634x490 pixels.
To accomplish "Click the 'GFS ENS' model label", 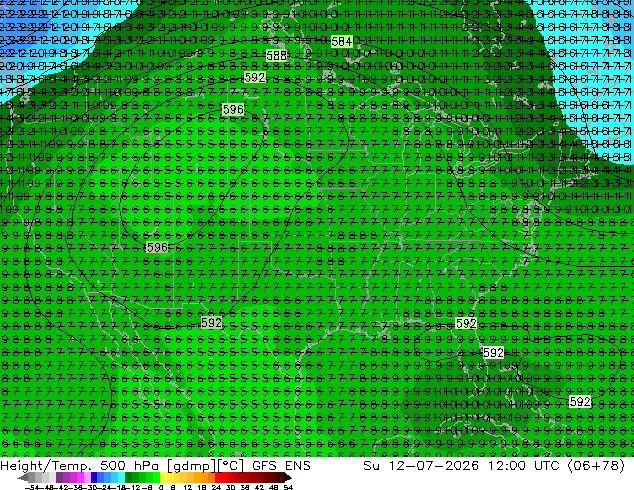I will pos(281,465).
